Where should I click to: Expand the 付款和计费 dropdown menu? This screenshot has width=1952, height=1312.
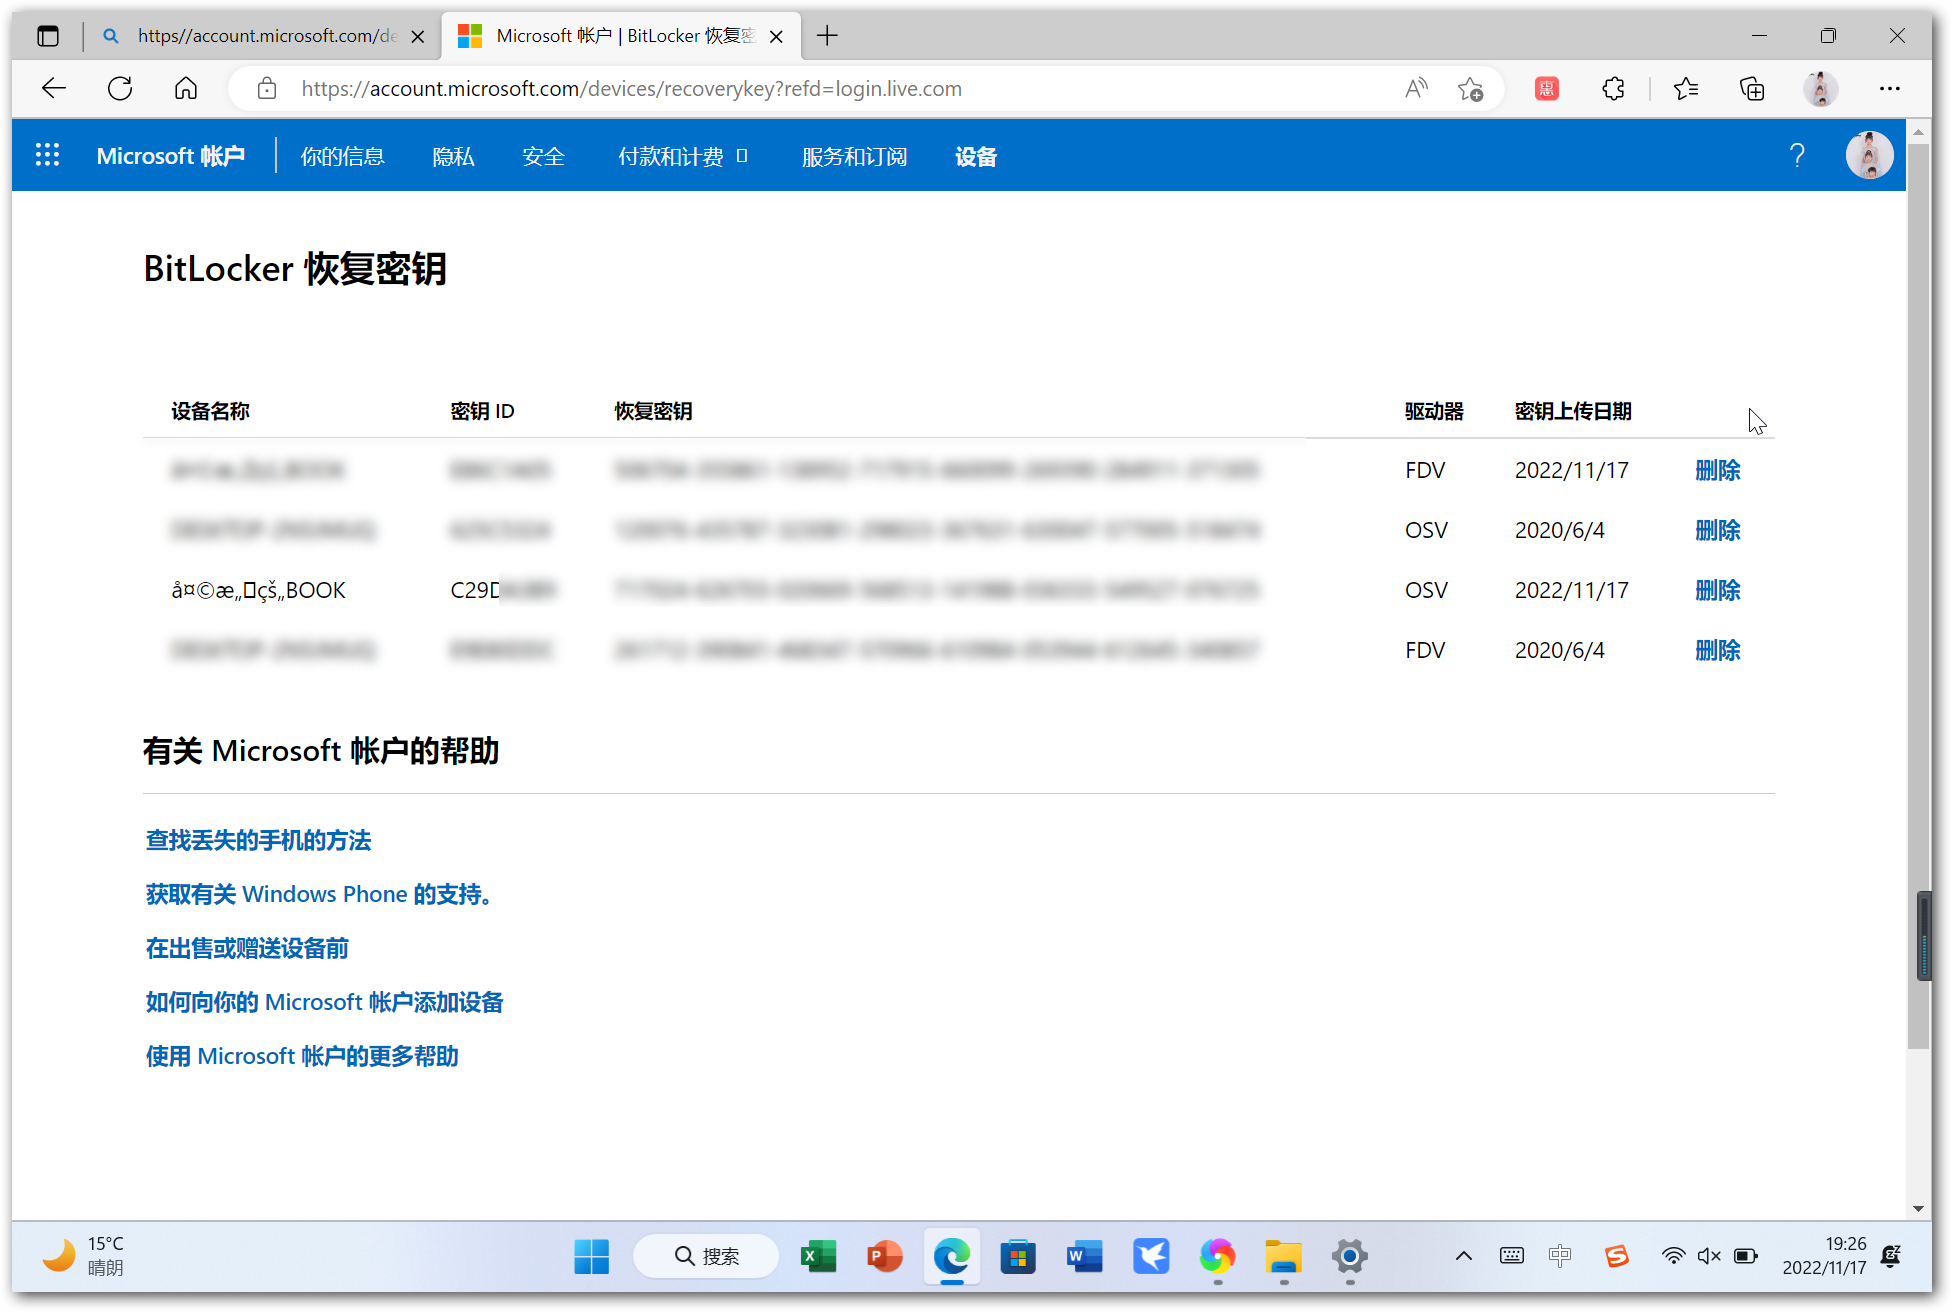[683, 157]
